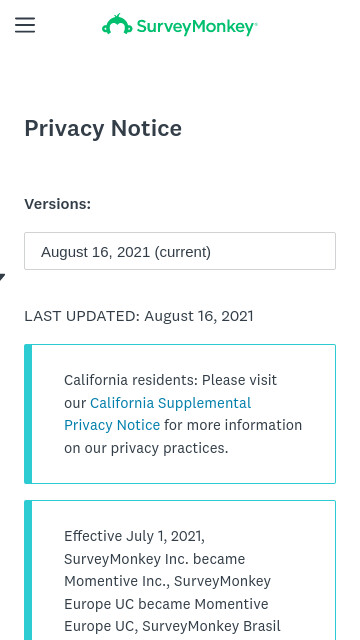
Task: Click the "Effective July 1, 2021," line
Action: [x=134, y=536]
